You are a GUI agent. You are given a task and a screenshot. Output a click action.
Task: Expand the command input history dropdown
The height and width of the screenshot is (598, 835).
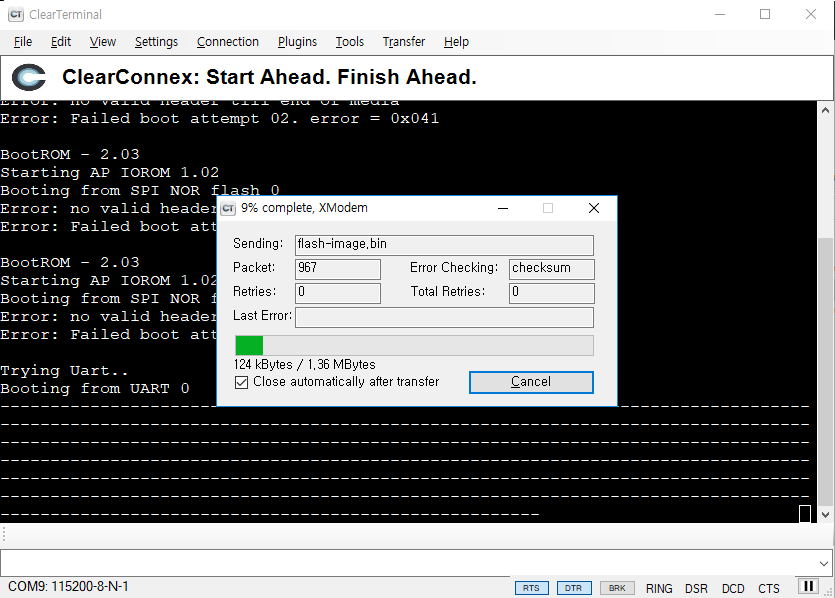(x=824, y=563)
